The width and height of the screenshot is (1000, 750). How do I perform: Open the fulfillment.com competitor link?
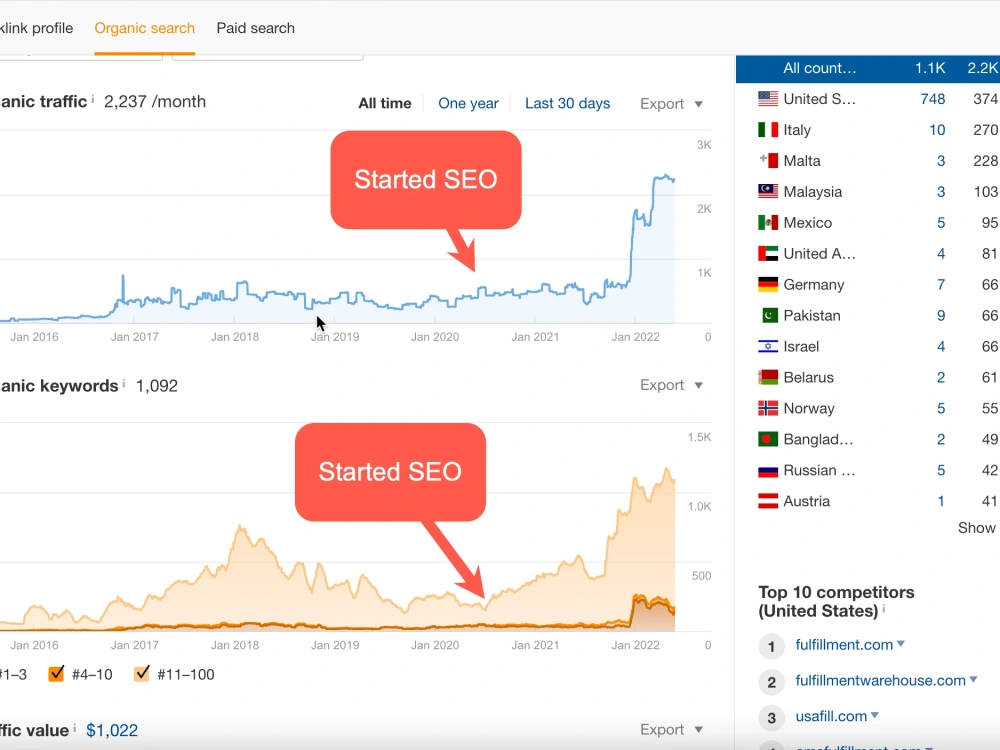[x=844, y=645]
